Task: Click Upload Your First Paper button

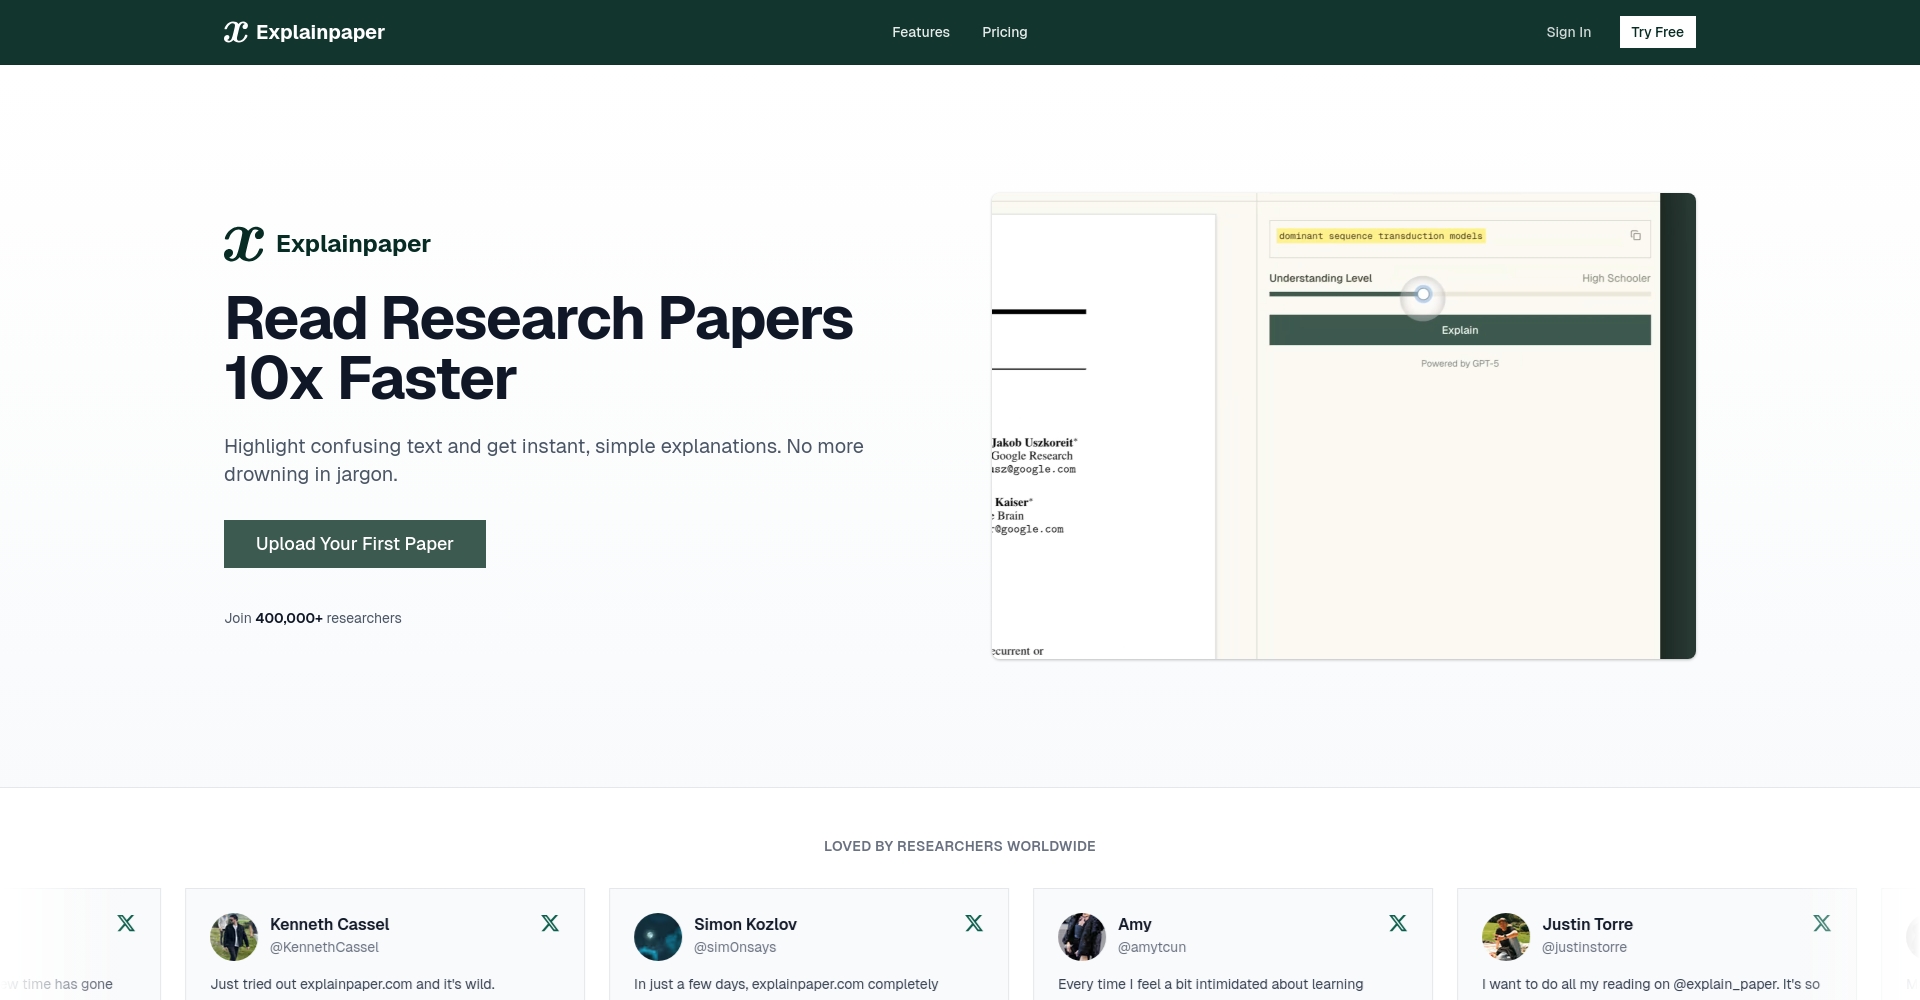Action: coord(355,544)
